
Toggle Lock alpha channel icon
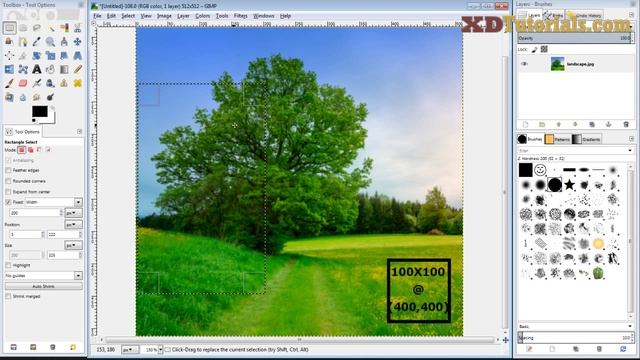(544, 49)
